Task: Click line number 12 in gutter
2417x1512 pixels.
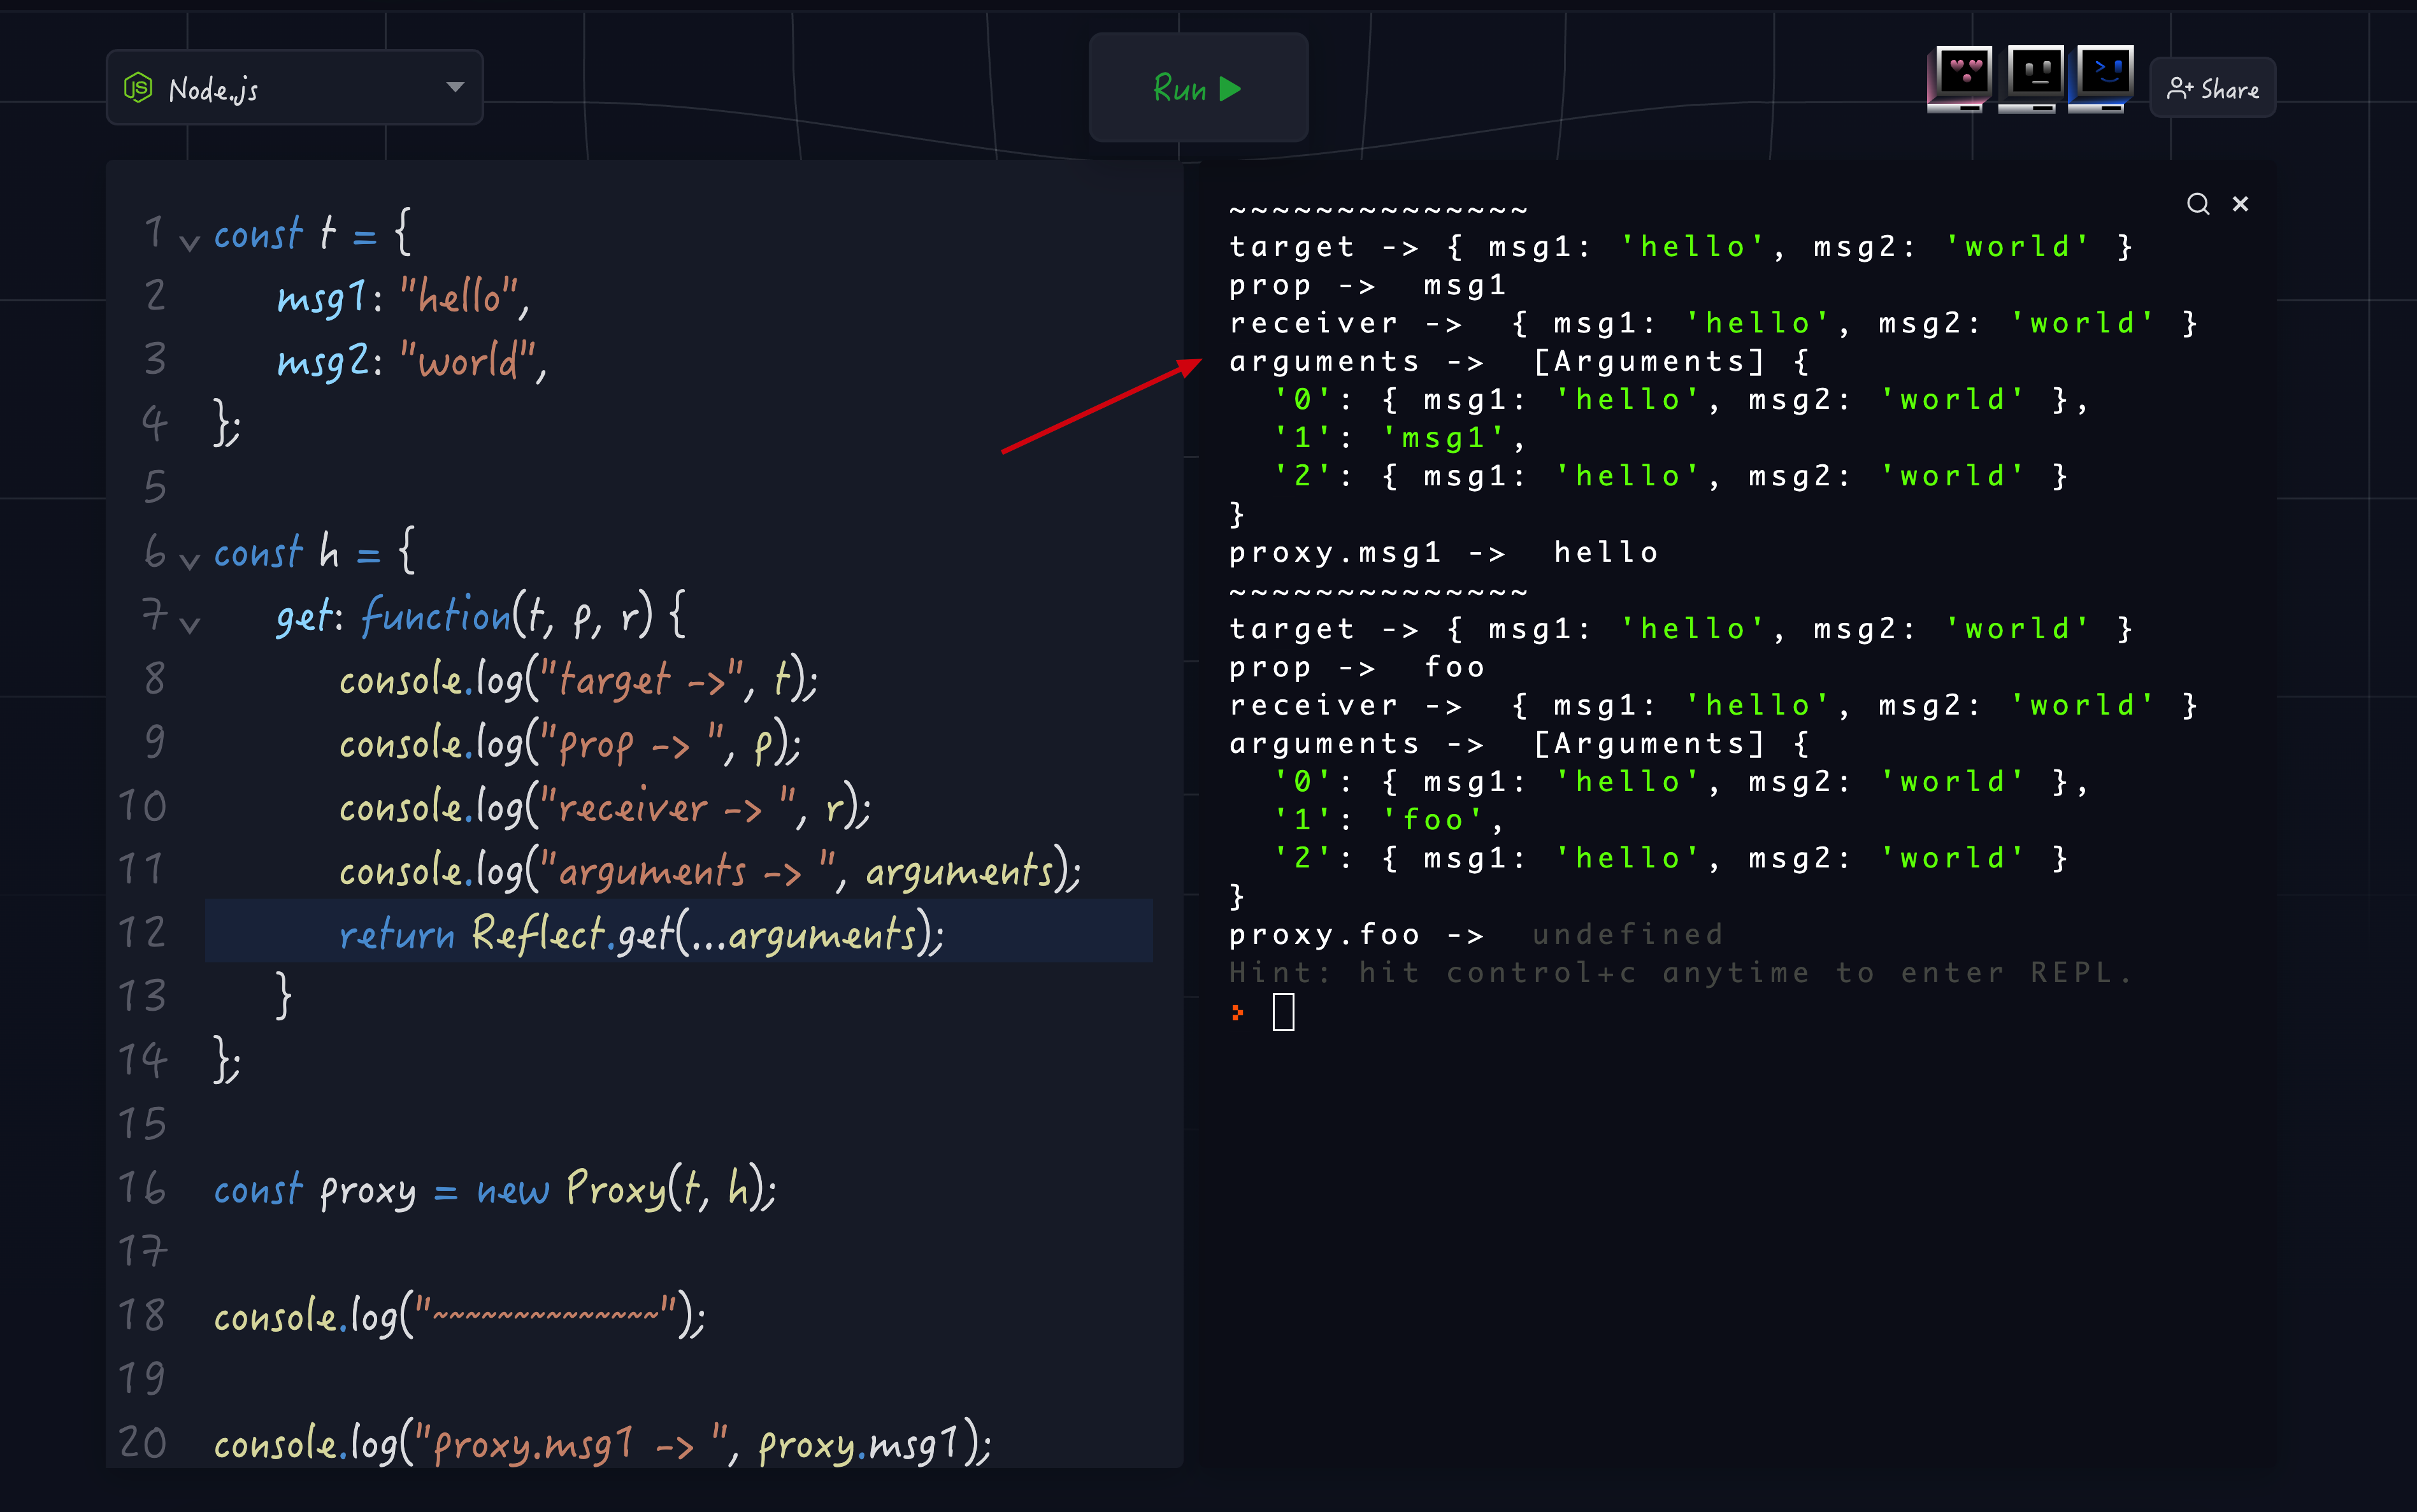Action: [142, 932]
